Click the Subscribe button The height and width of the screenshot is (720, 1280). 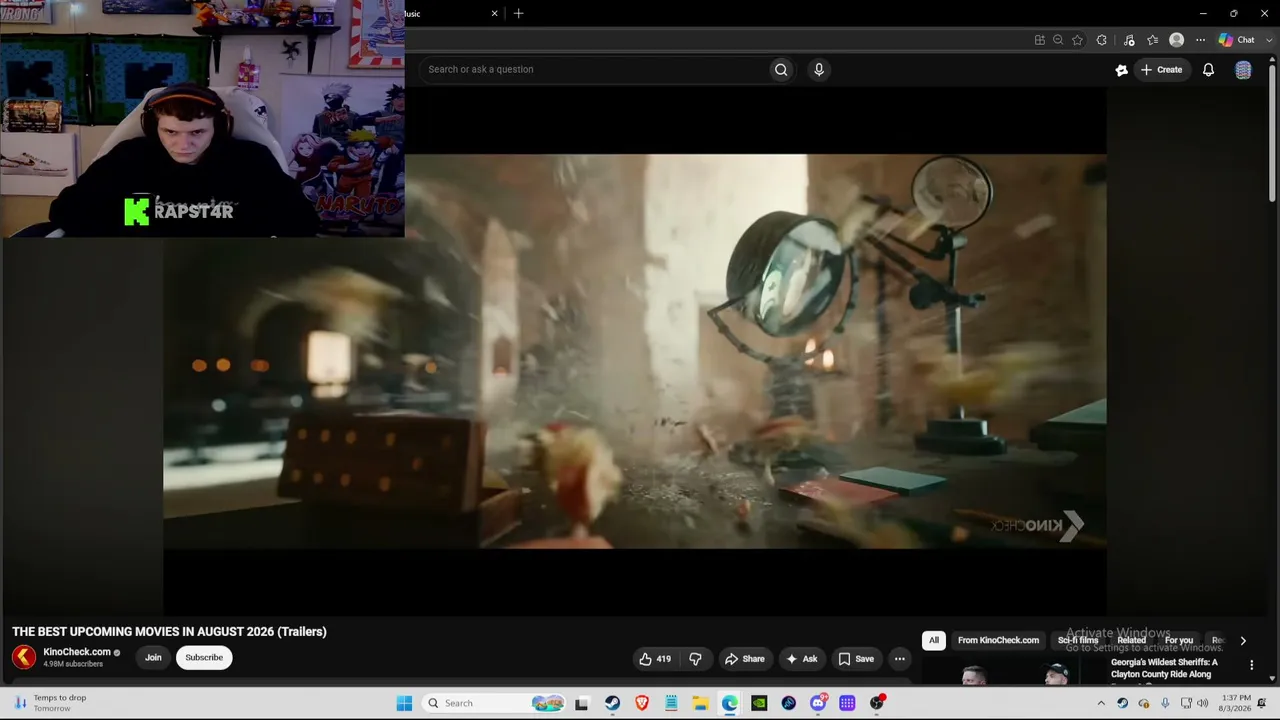point(204,657)
